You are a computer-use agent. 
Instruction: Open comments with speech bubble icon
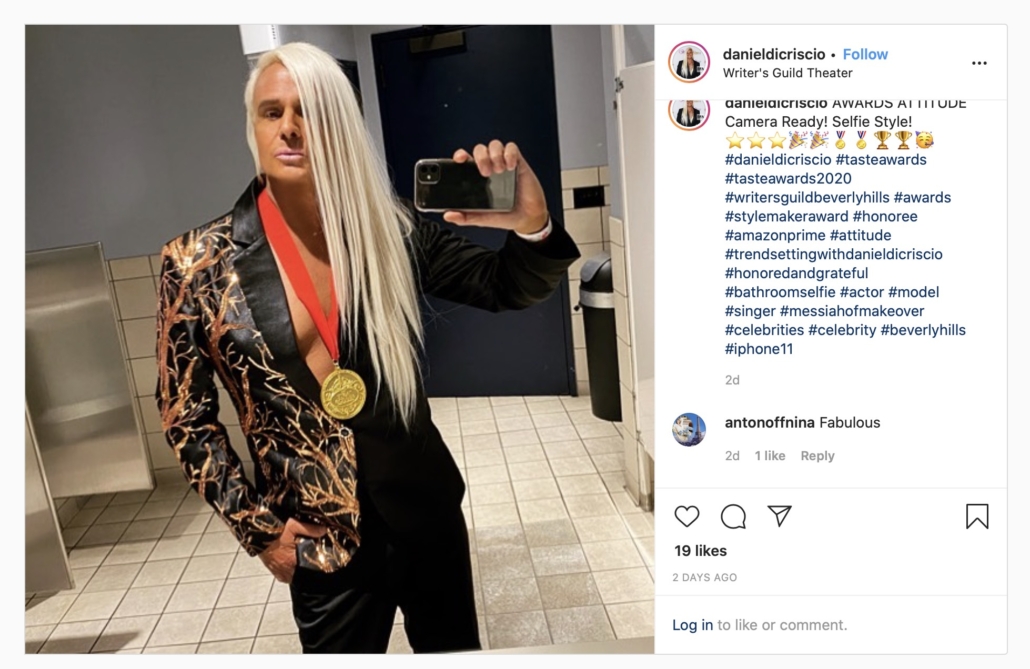click(733, 517)
